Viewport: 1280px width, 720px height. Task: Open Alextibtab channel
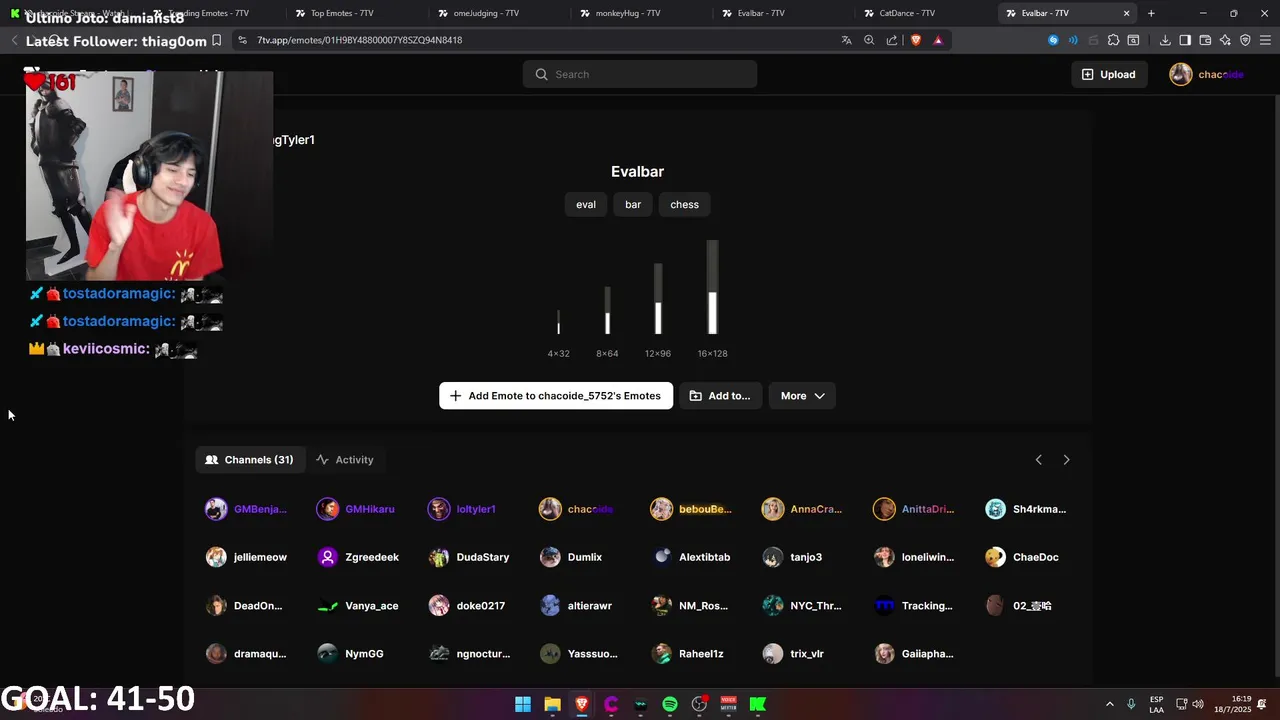(690, 557)
